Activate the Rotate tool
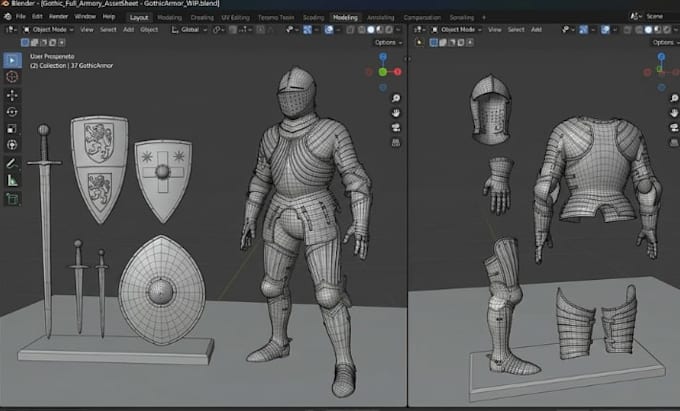The height and width of the screenshot is (411, 680). 12,112
